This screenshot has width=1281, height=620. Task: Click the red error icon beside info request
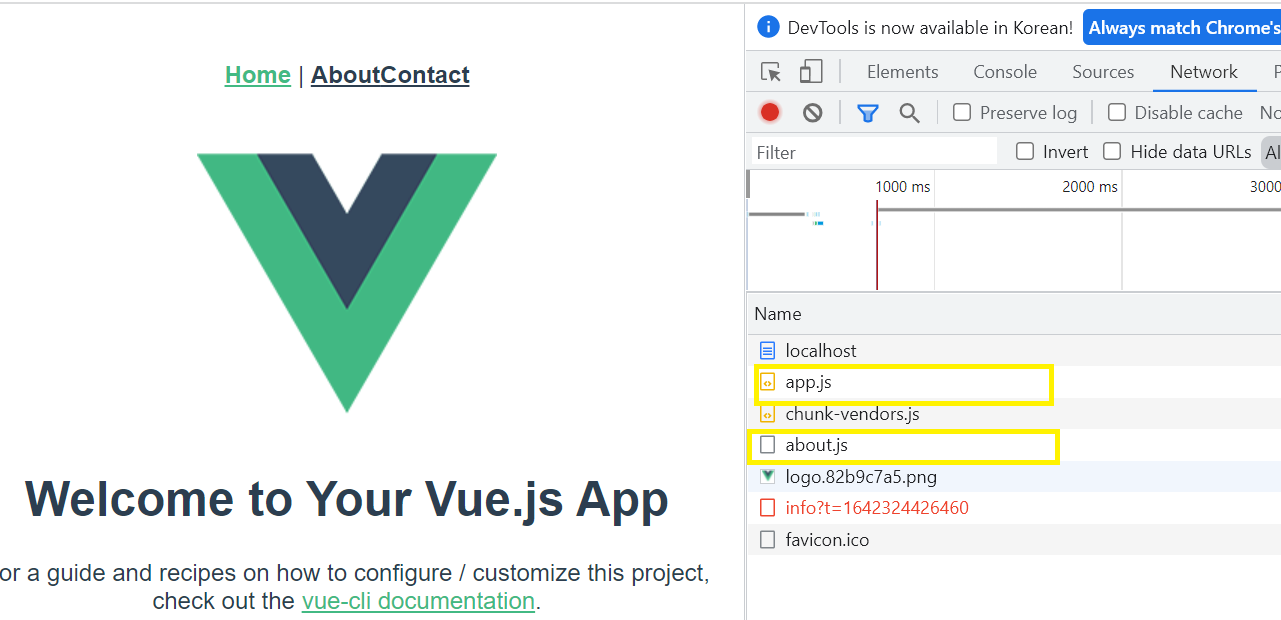(x=767, y=508)
